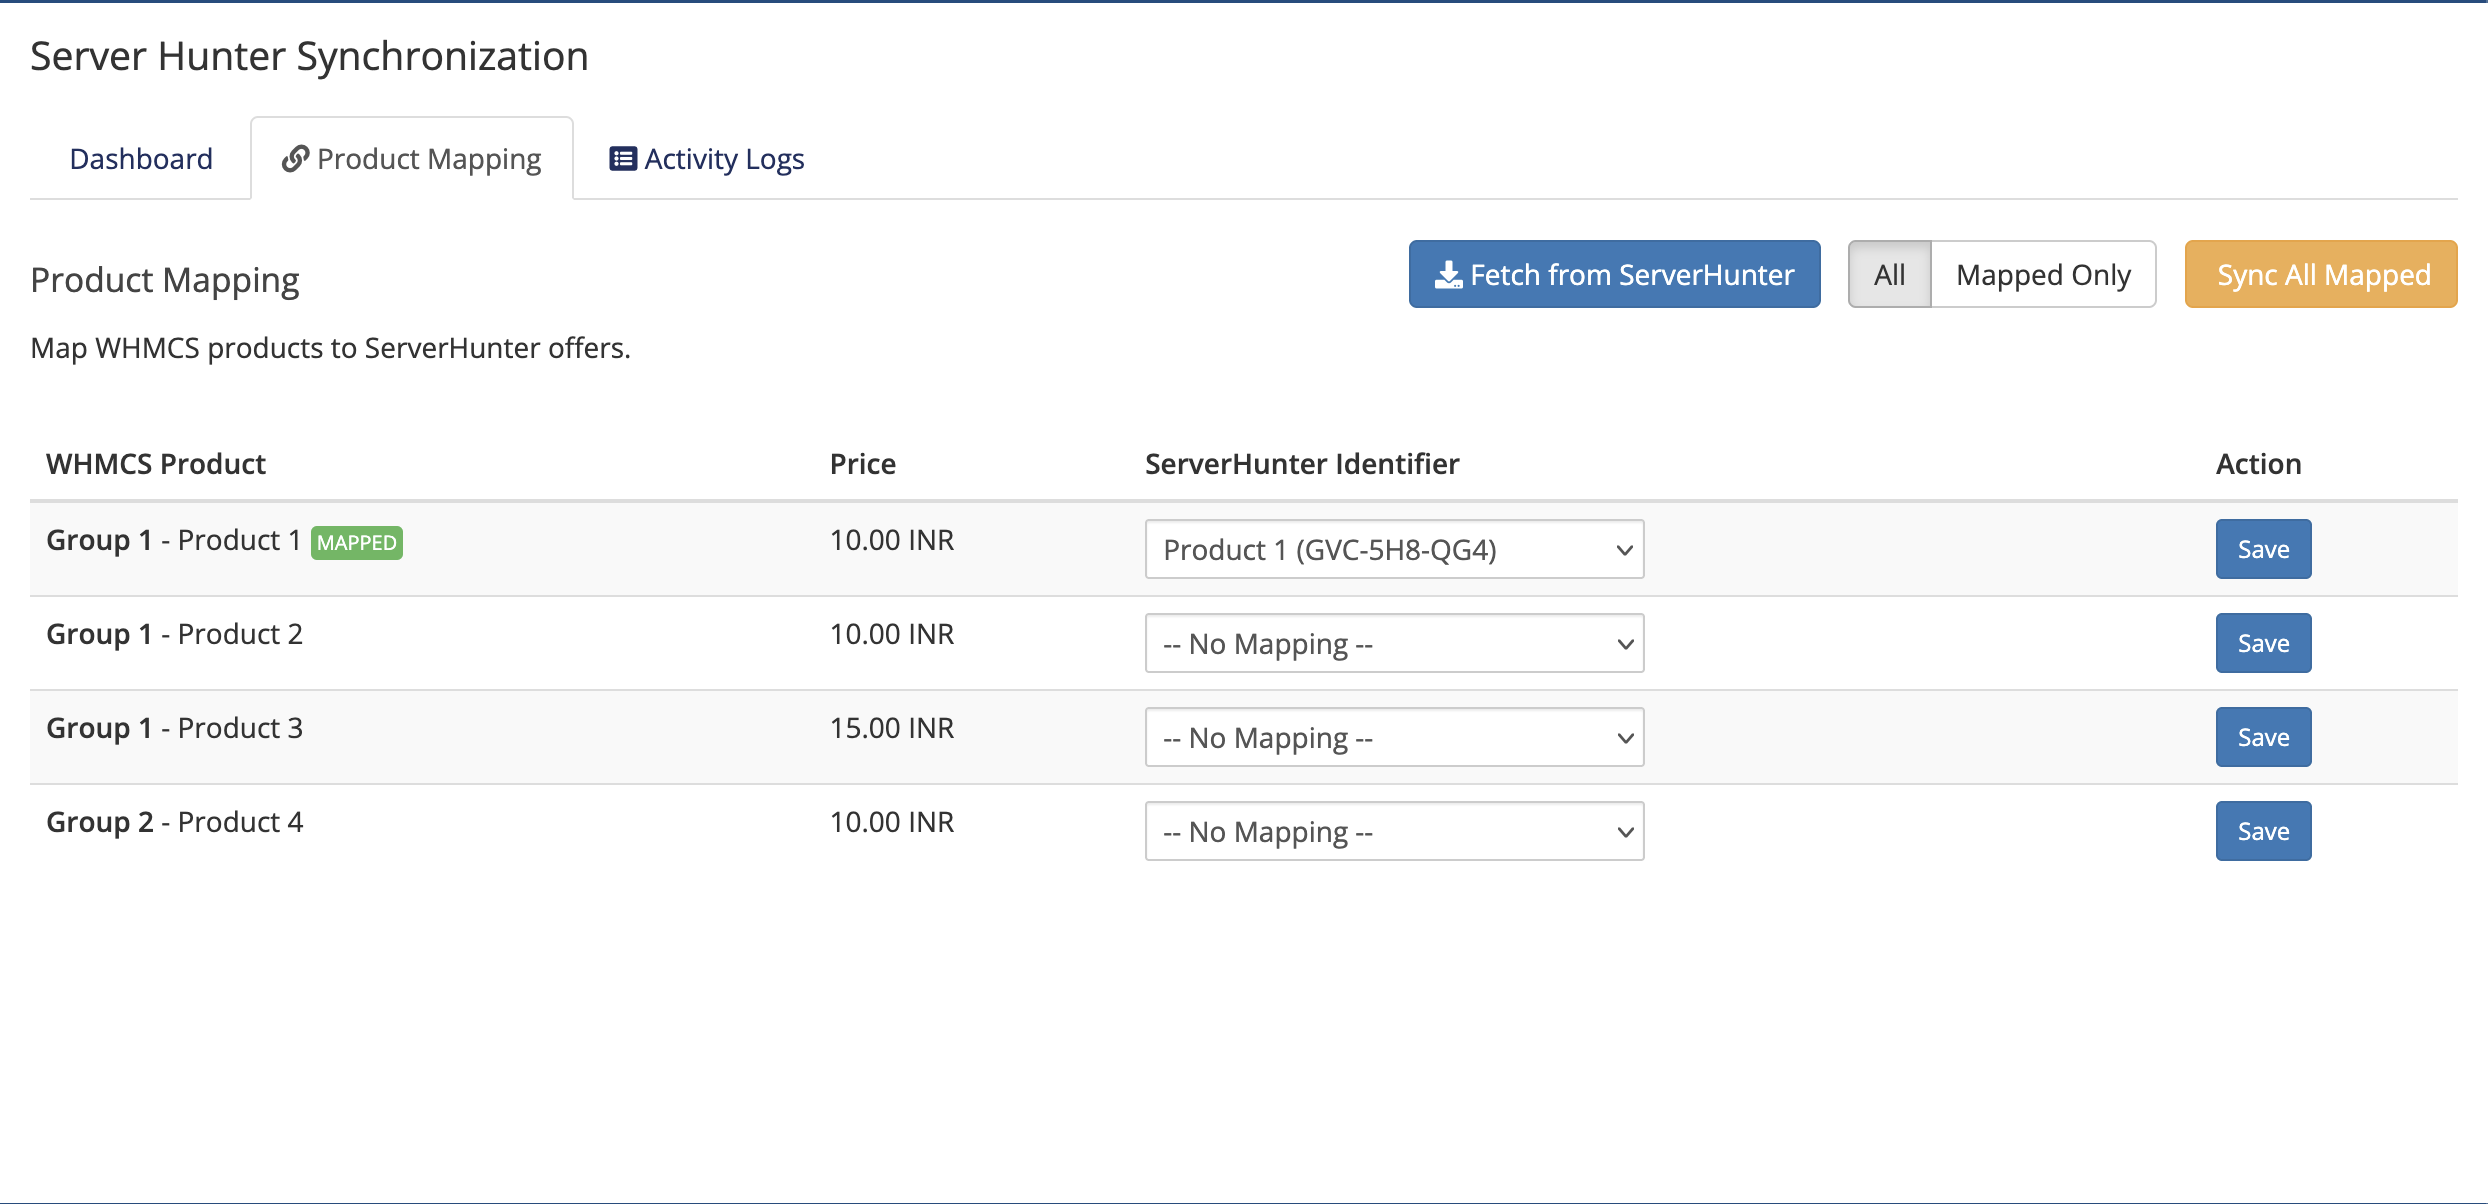Save mapping for Group 2 Product 4
2488x1204 pixels.
pos(2263,831)
